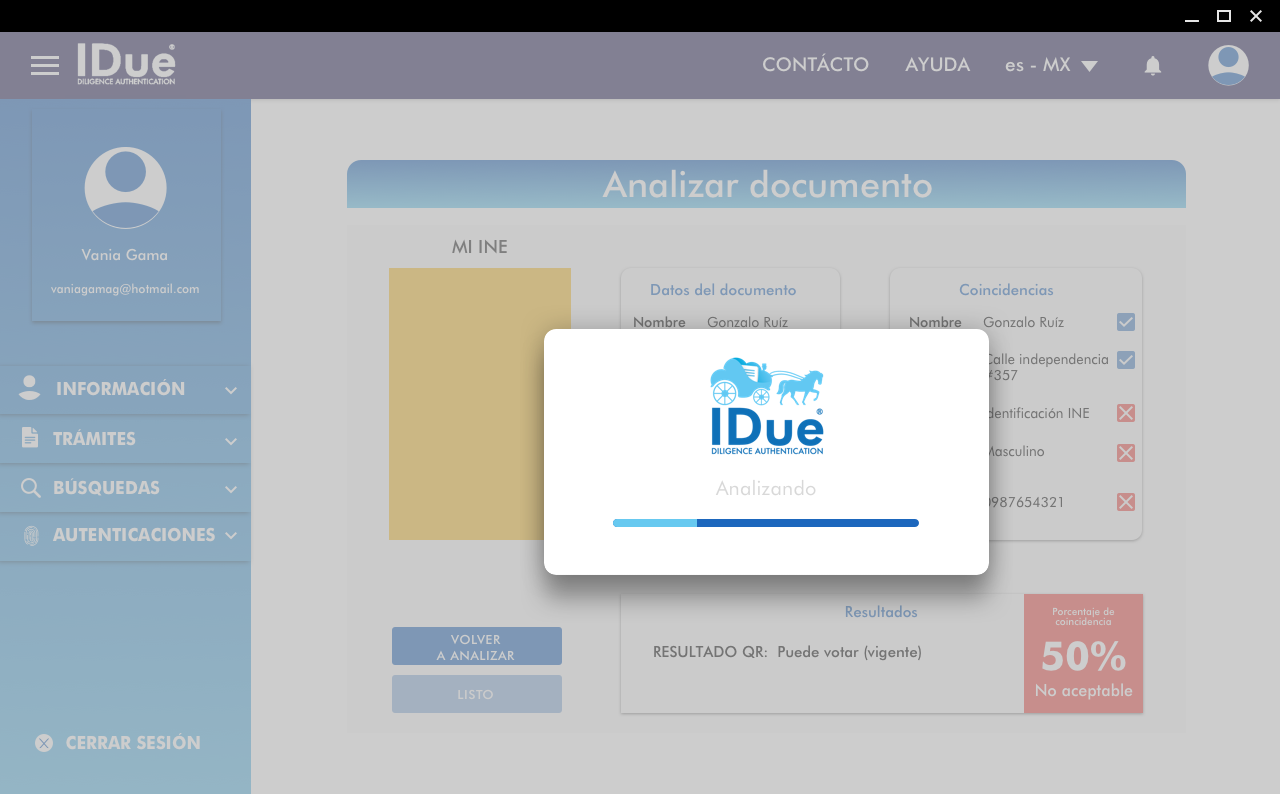Click the person icon beside Información

[30, 389]
